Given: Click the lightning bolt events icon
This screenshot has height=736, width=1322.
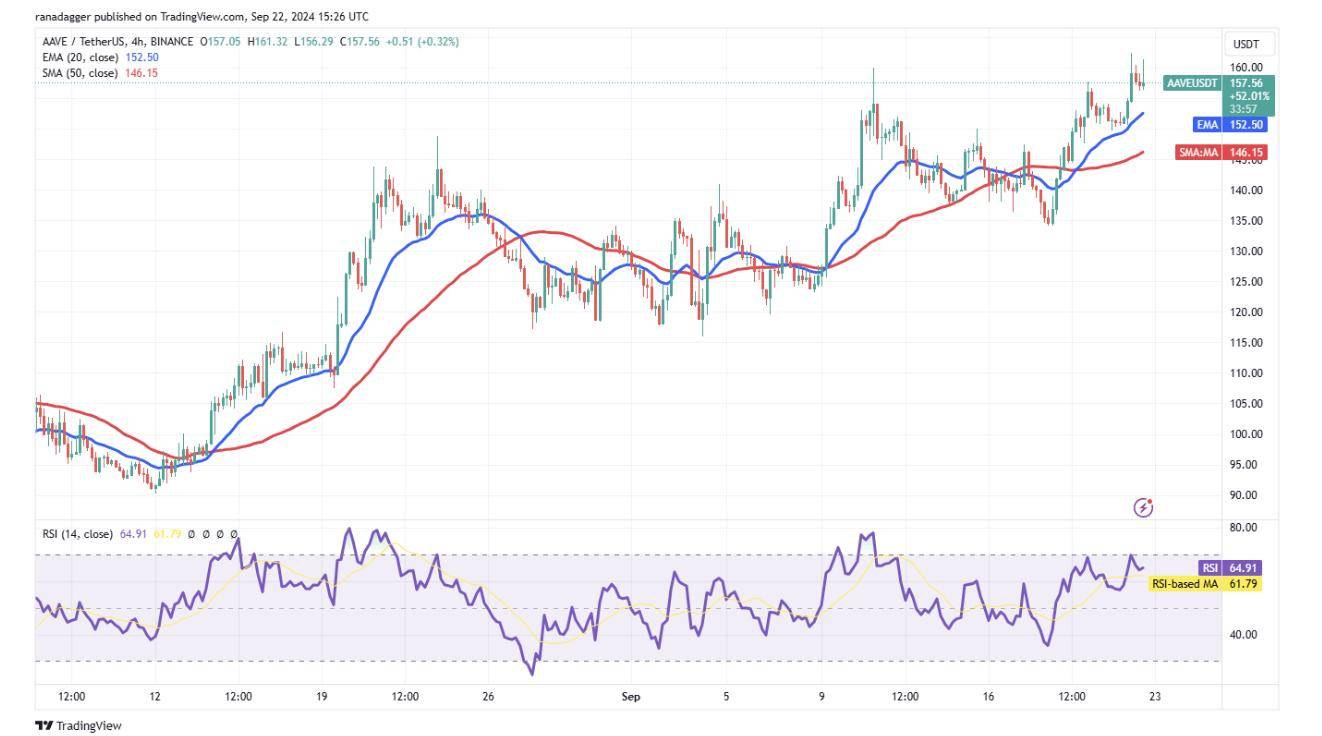Looking at the screenshot, I should [1144, 508].
